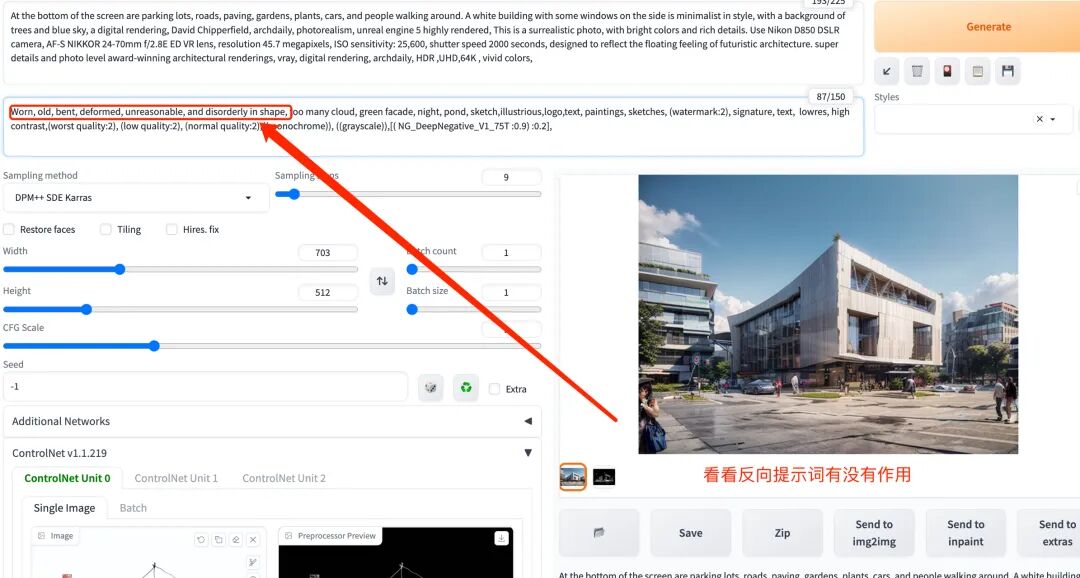Click the Width value field showing 703
Screen dimensions: 1080x578
point(328,253)
